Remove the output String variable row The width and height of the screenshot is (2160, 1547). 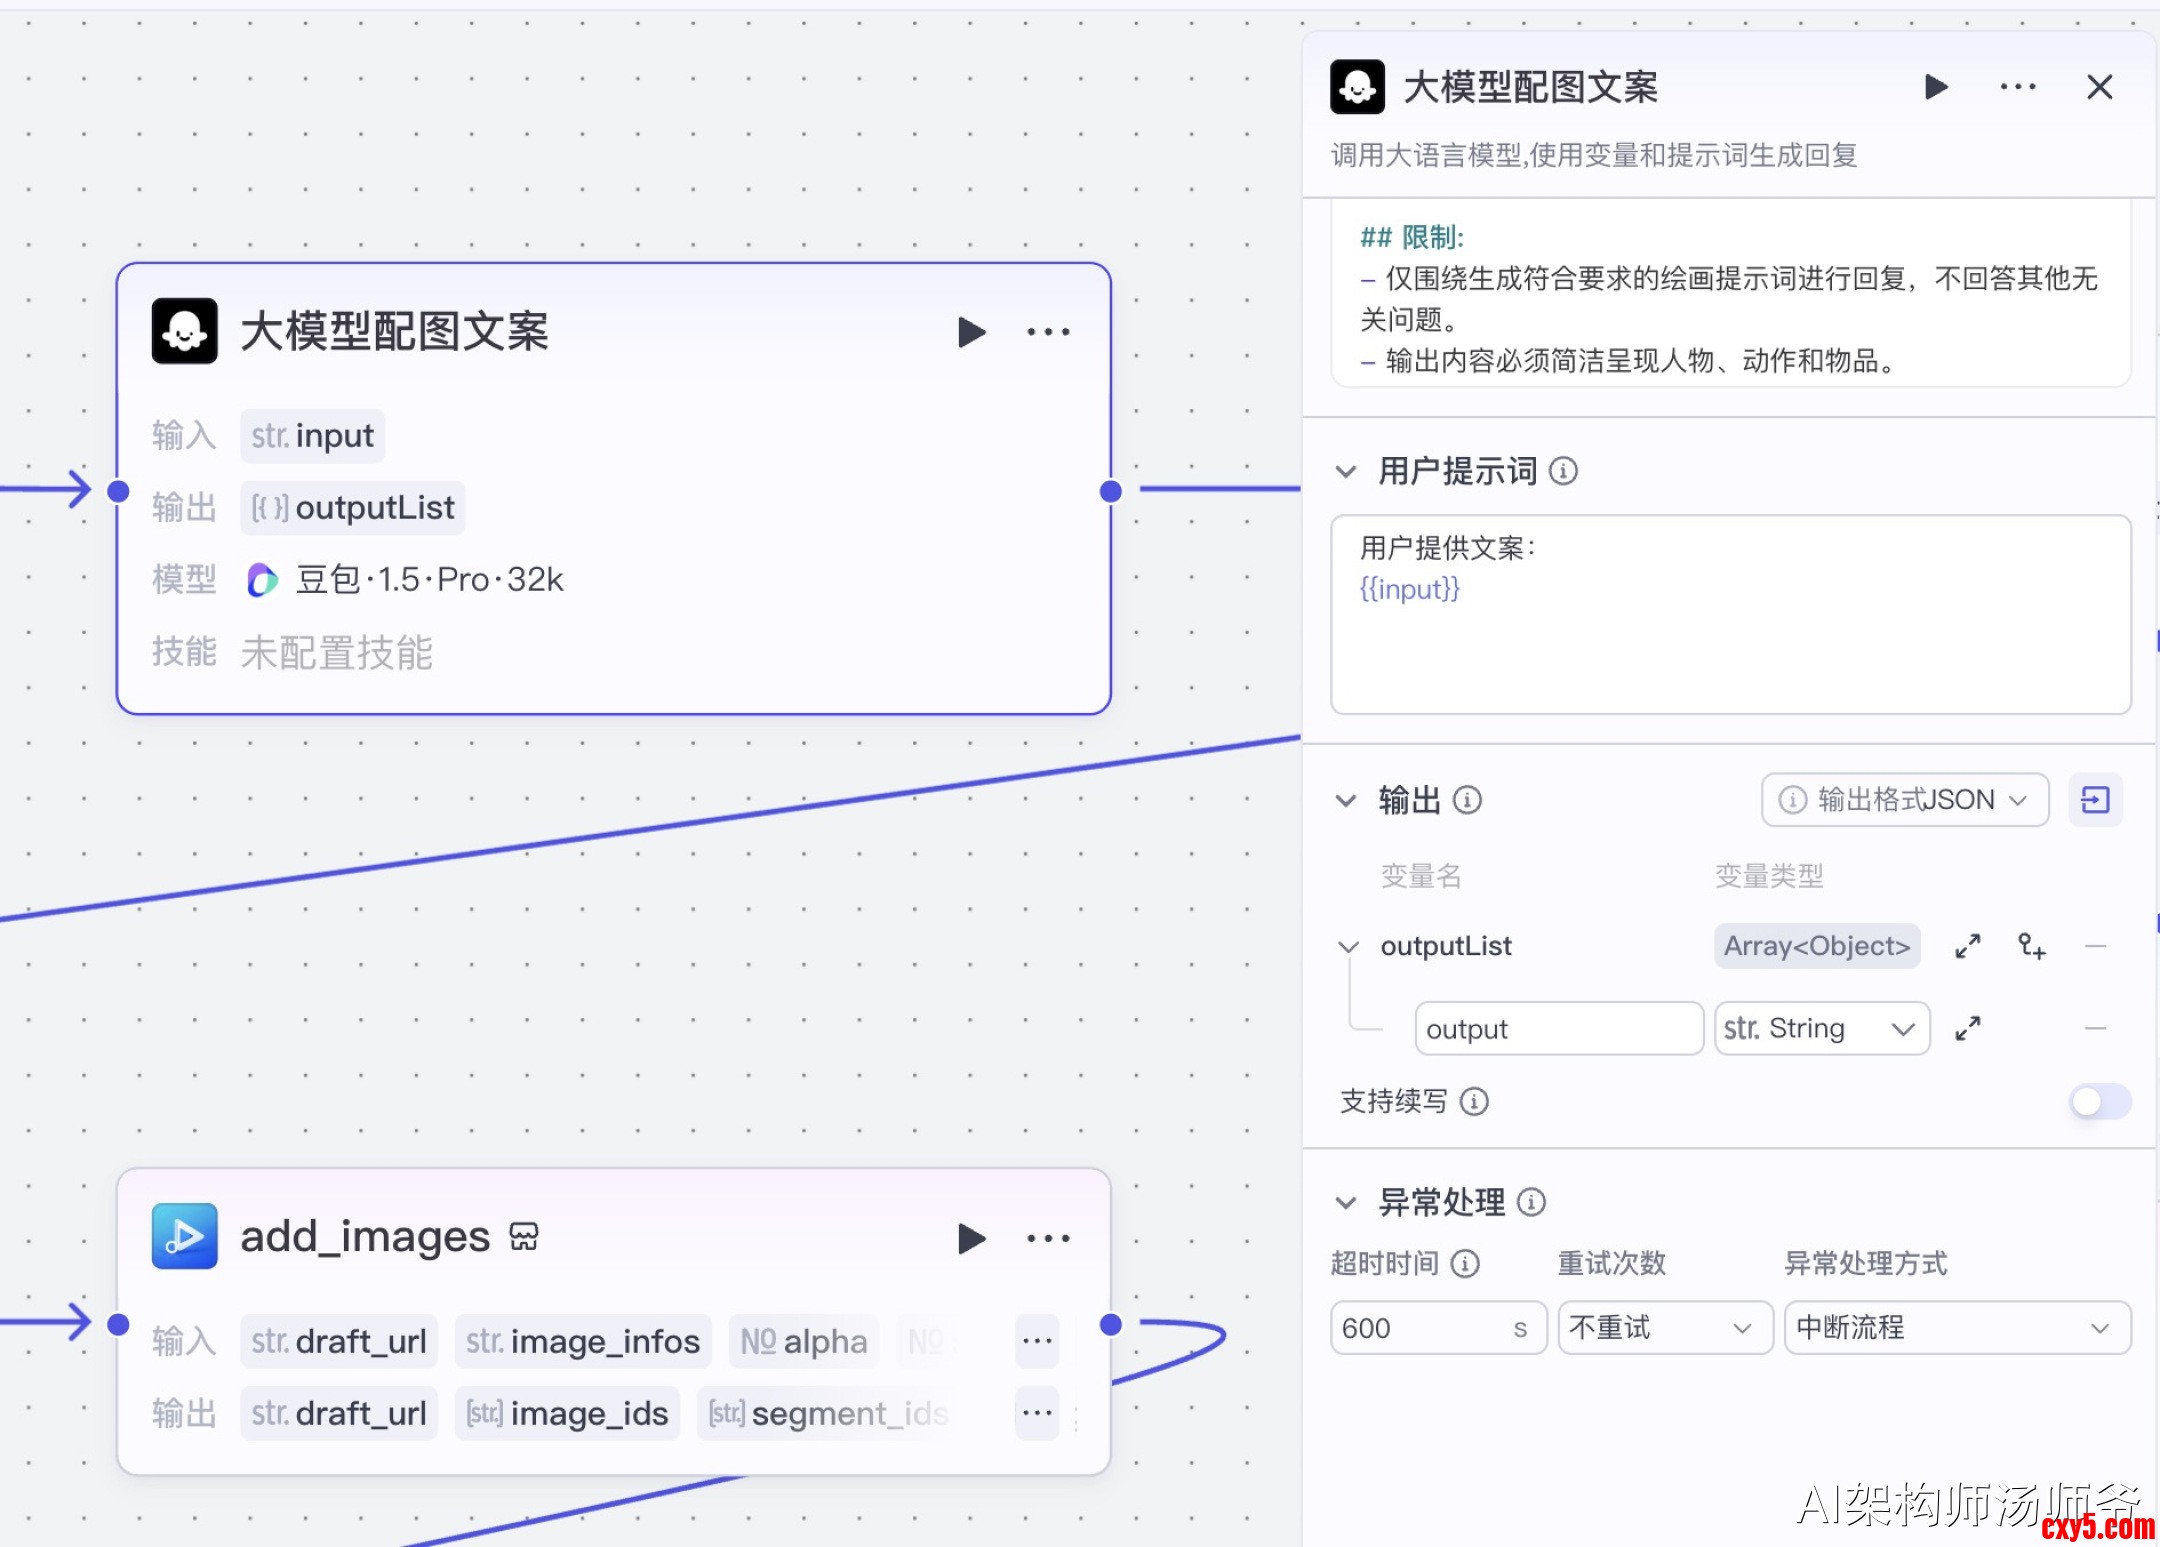(x=2096, y=1028)
